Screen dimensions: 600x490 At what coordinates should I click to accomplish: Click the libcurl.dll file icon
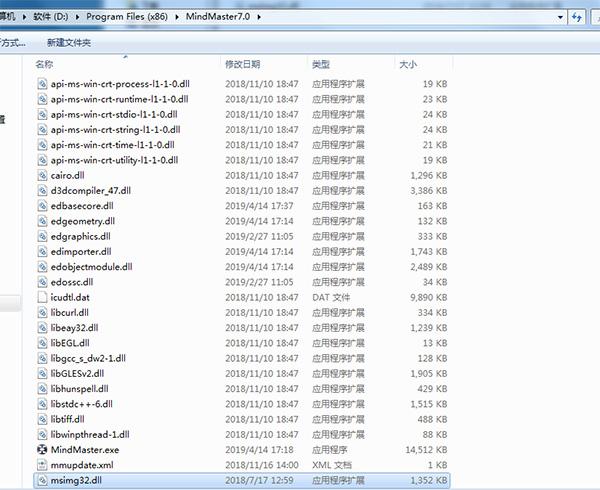coord(42,313)
